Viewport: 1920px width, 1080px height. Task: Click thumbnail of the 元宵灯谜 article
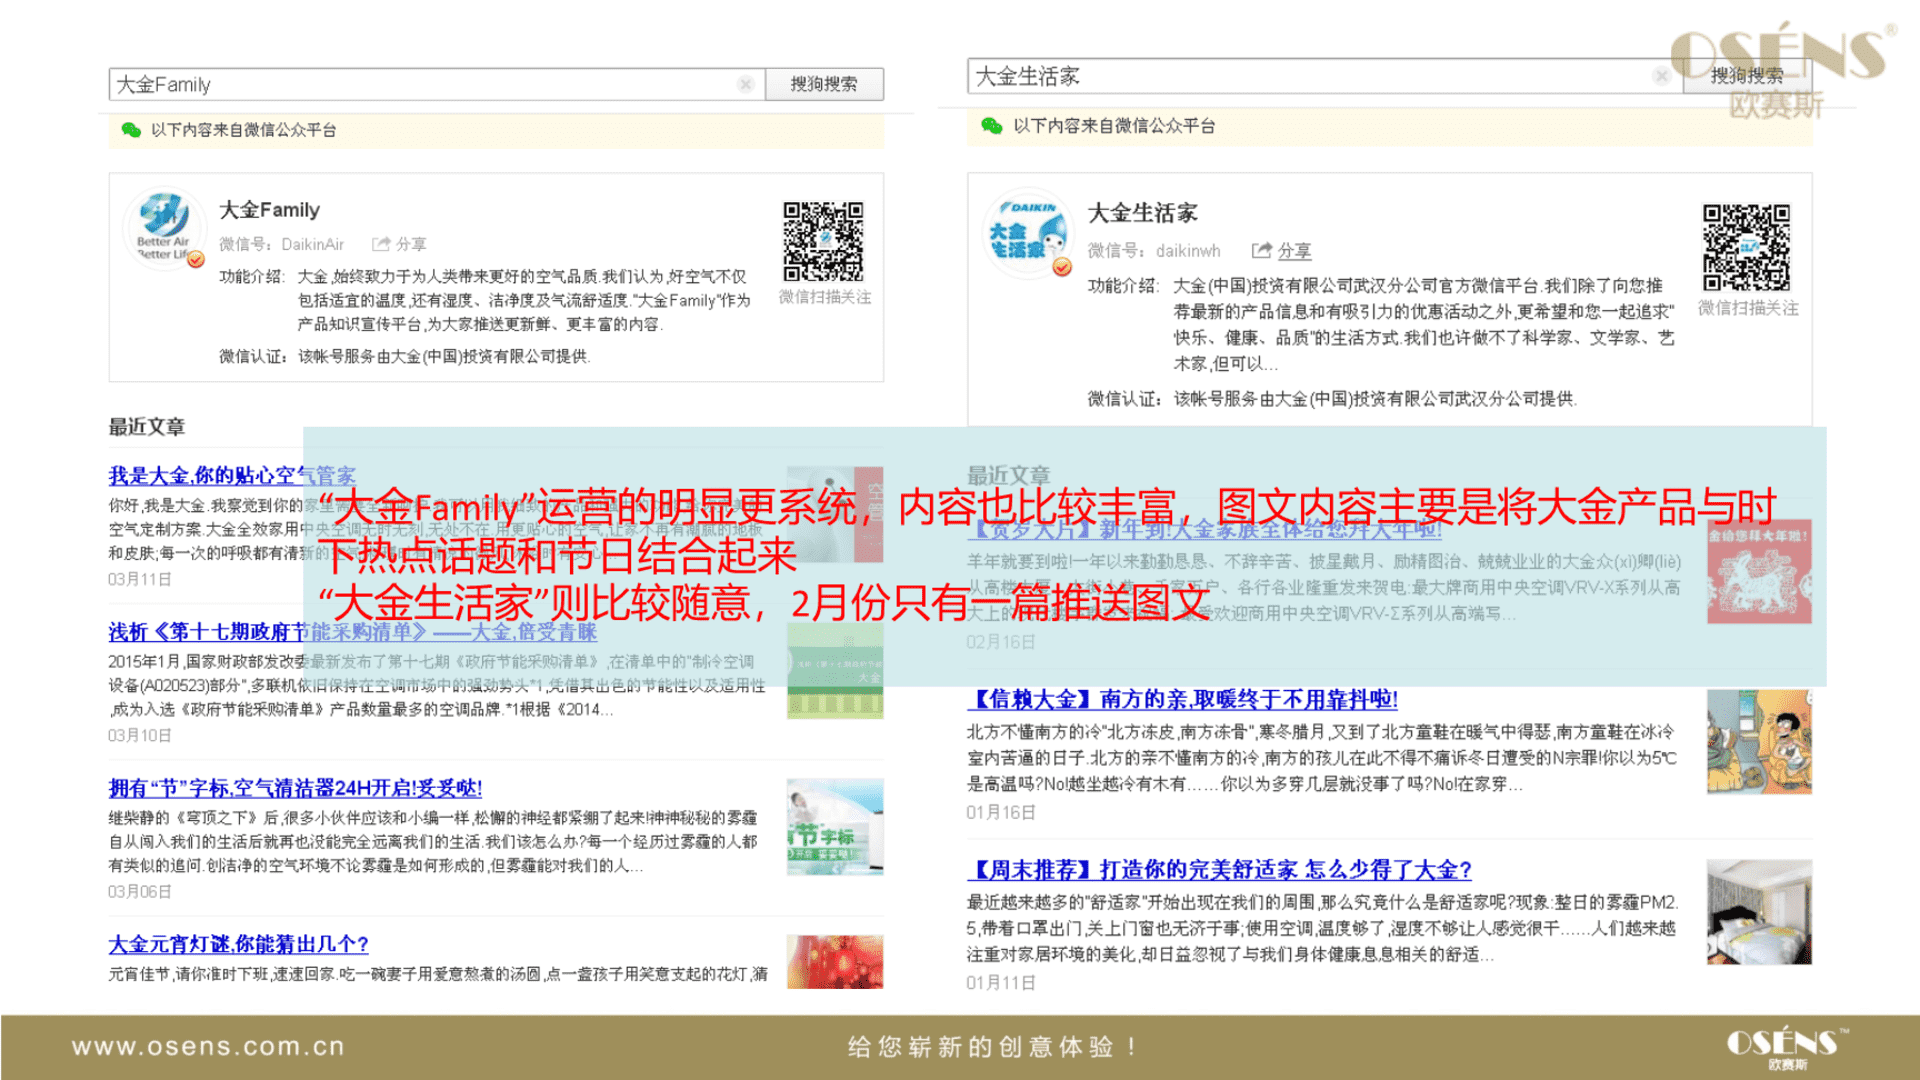pyautogui.click(x=835, y=962)
